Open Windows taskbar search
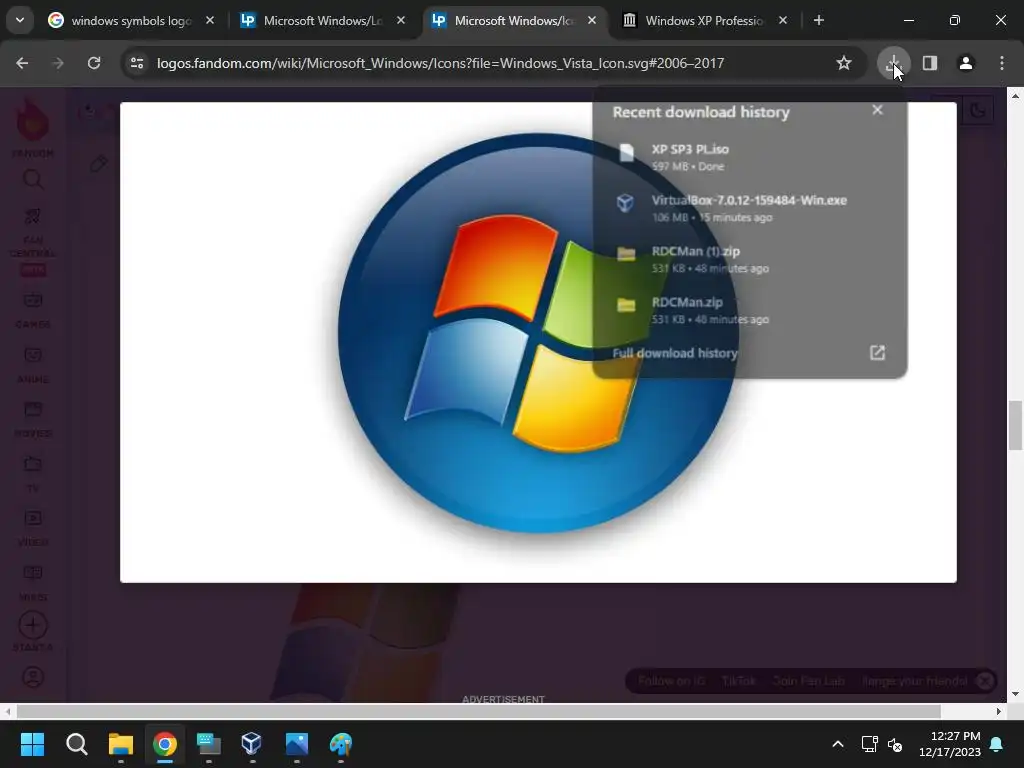The height and width of the screenshot is (768, 1024). [76, 744]
